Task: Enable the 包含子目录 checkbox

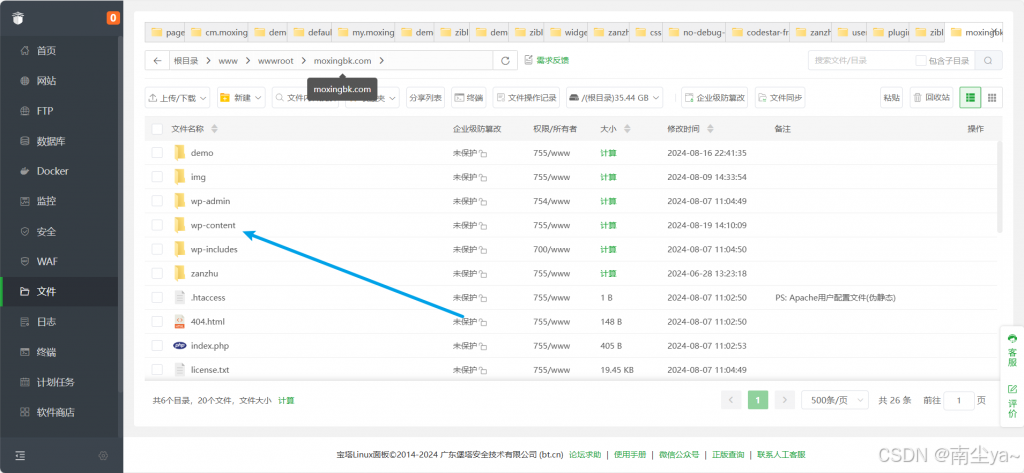Action: click(921, 61)
